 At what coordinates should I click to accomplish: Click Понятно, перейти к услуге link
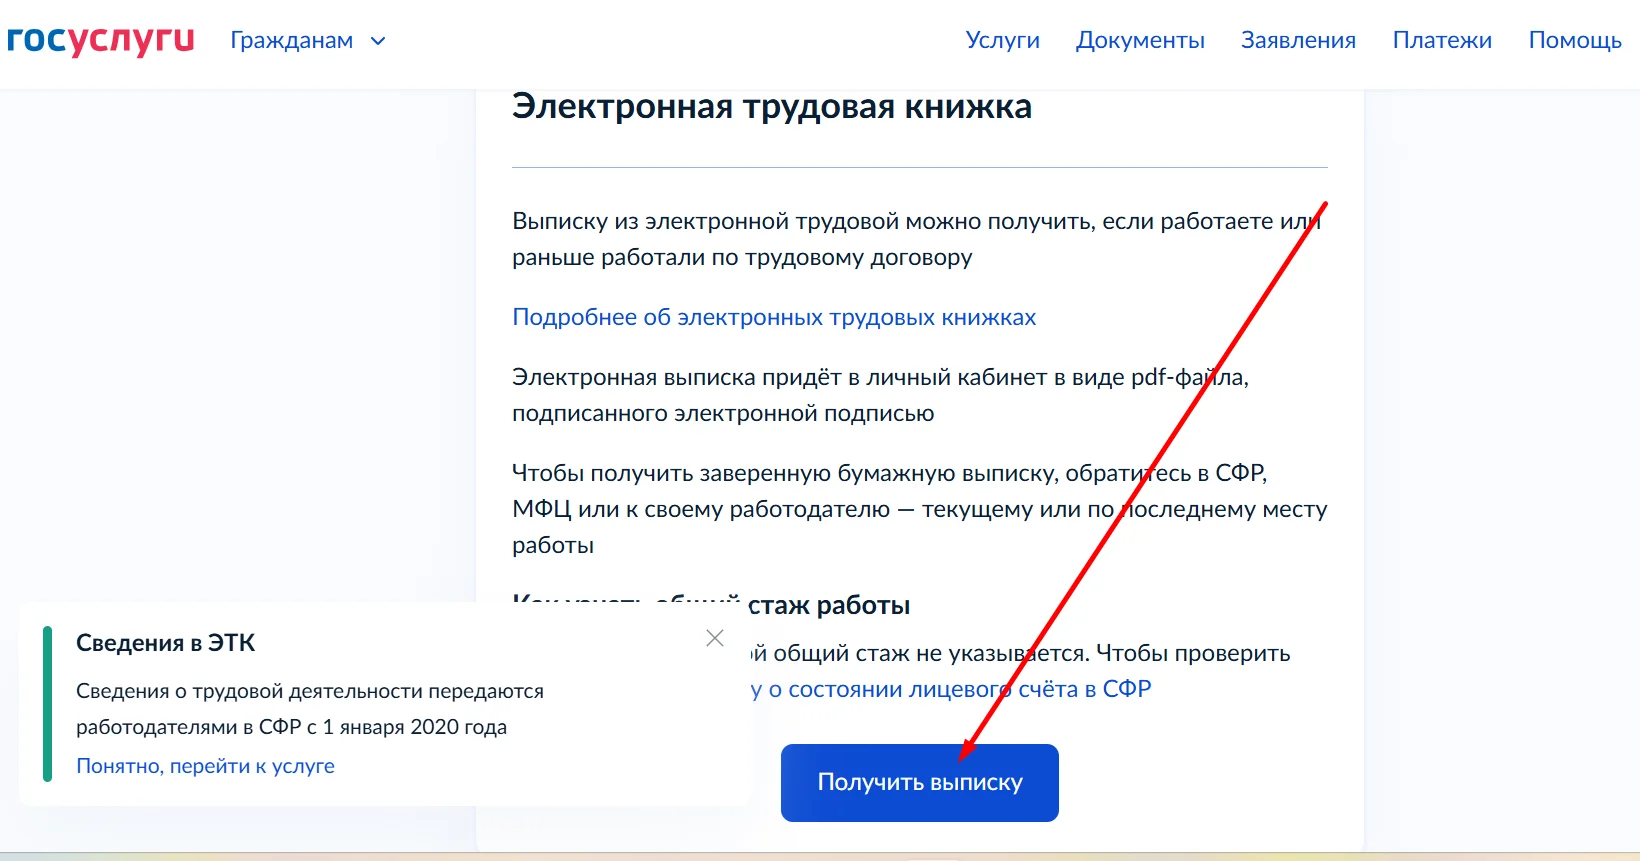pyautogui.click(x=205, y=766)
